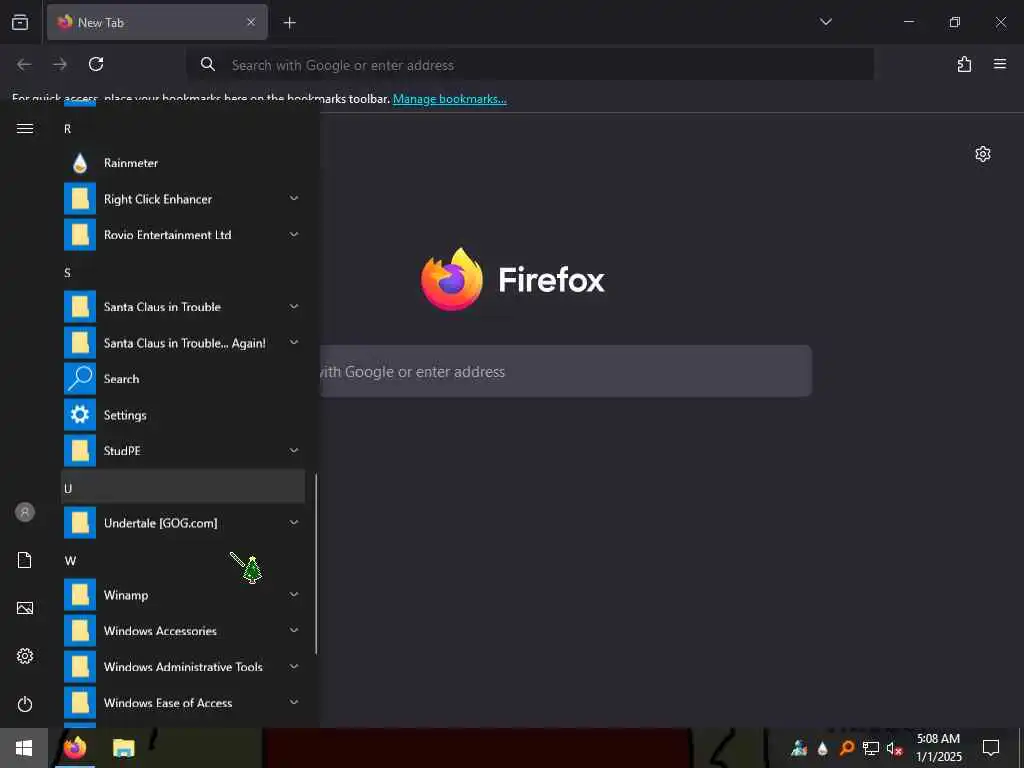This screenshot has height=768, width=1024.
Task: Click the List all tabs dropdown arrow
Action: pyautogui.click(x=825, y=22)
